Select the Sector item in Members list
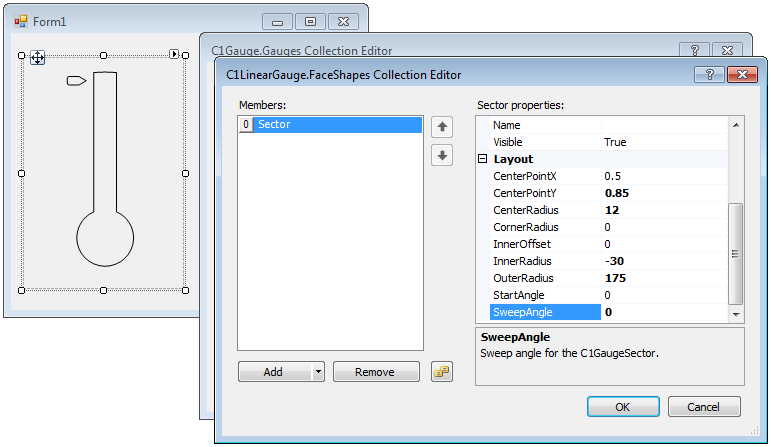771x447 pixels. coord(330,124)
